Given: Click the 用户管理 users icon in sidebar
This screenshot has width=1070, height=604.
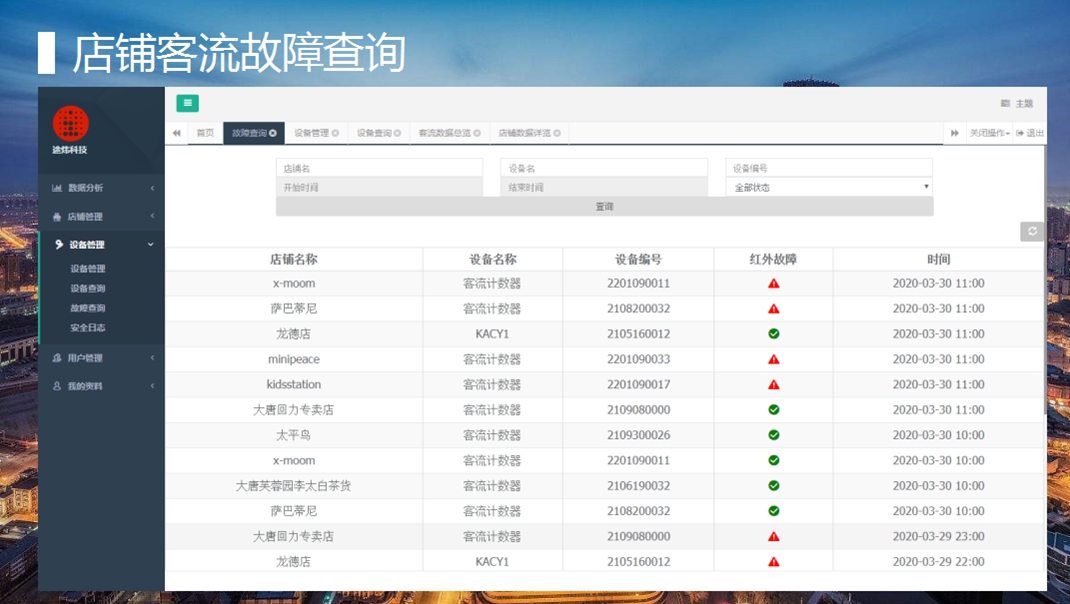Looking at the screenshot, I should tap(57, 358).
